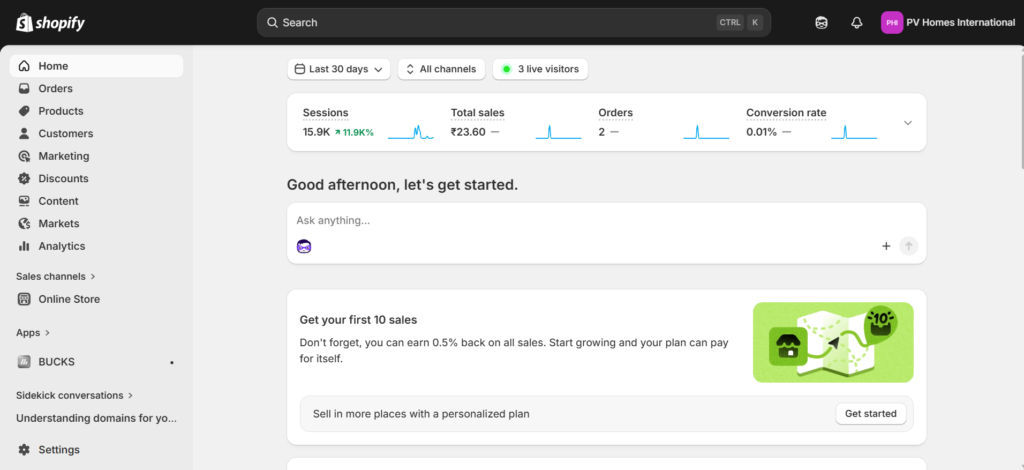Viewport: 1024px width, 470px height.
Task: Open the Last 30 days date dropdown
Action: click(339, 69)
